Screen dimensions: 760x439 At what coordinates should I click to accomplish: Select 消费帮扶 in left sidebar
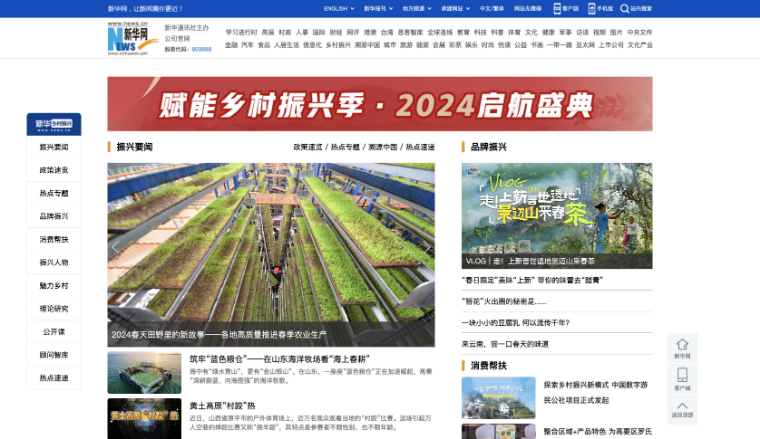tap(54, 239)
